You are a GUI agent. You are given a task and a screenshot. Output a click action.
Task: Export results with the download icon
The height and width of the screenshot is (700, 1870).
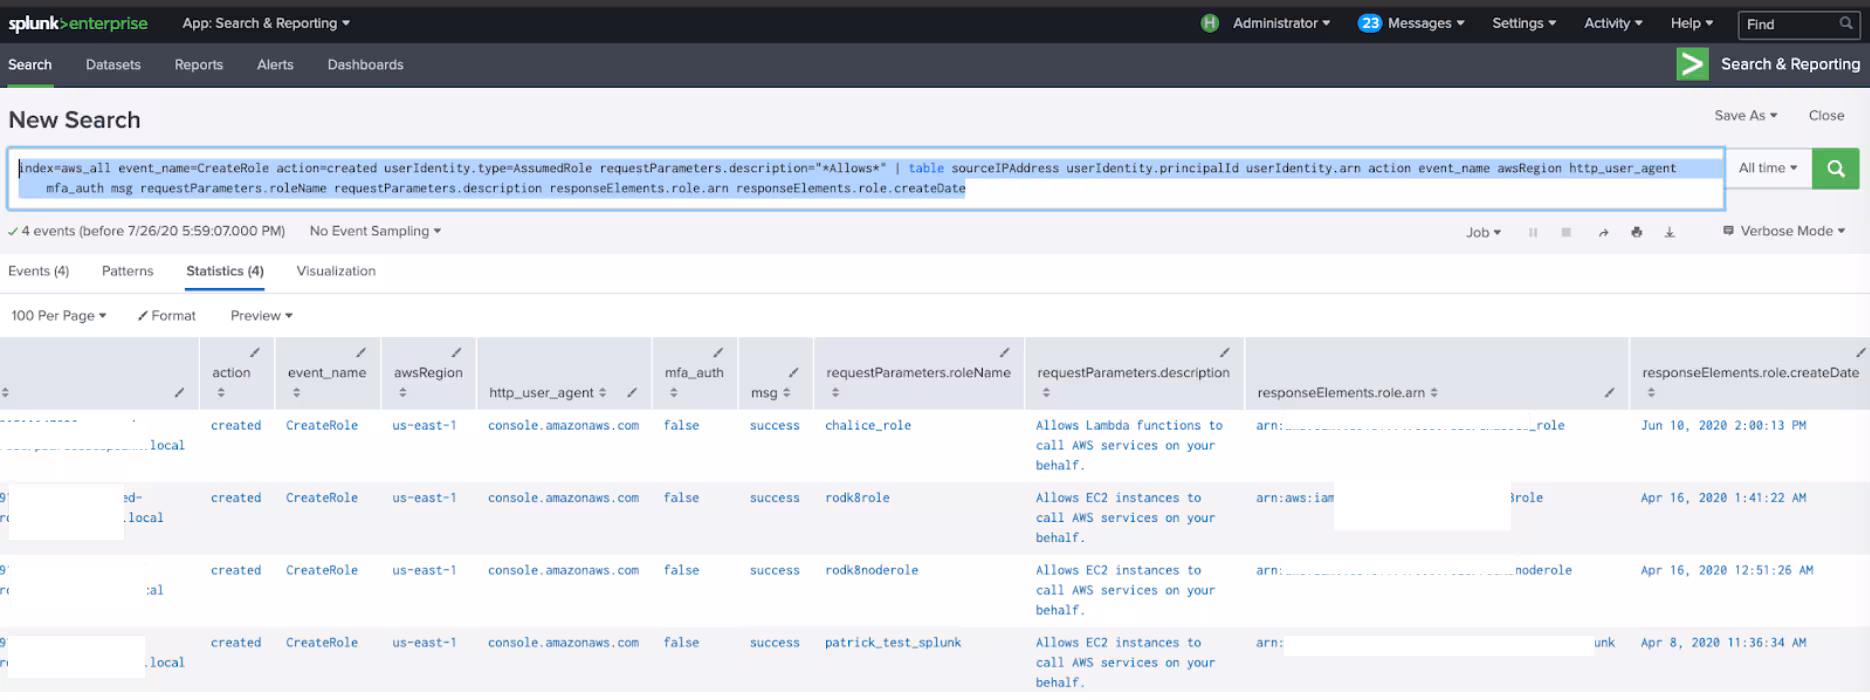[1669, 232]
